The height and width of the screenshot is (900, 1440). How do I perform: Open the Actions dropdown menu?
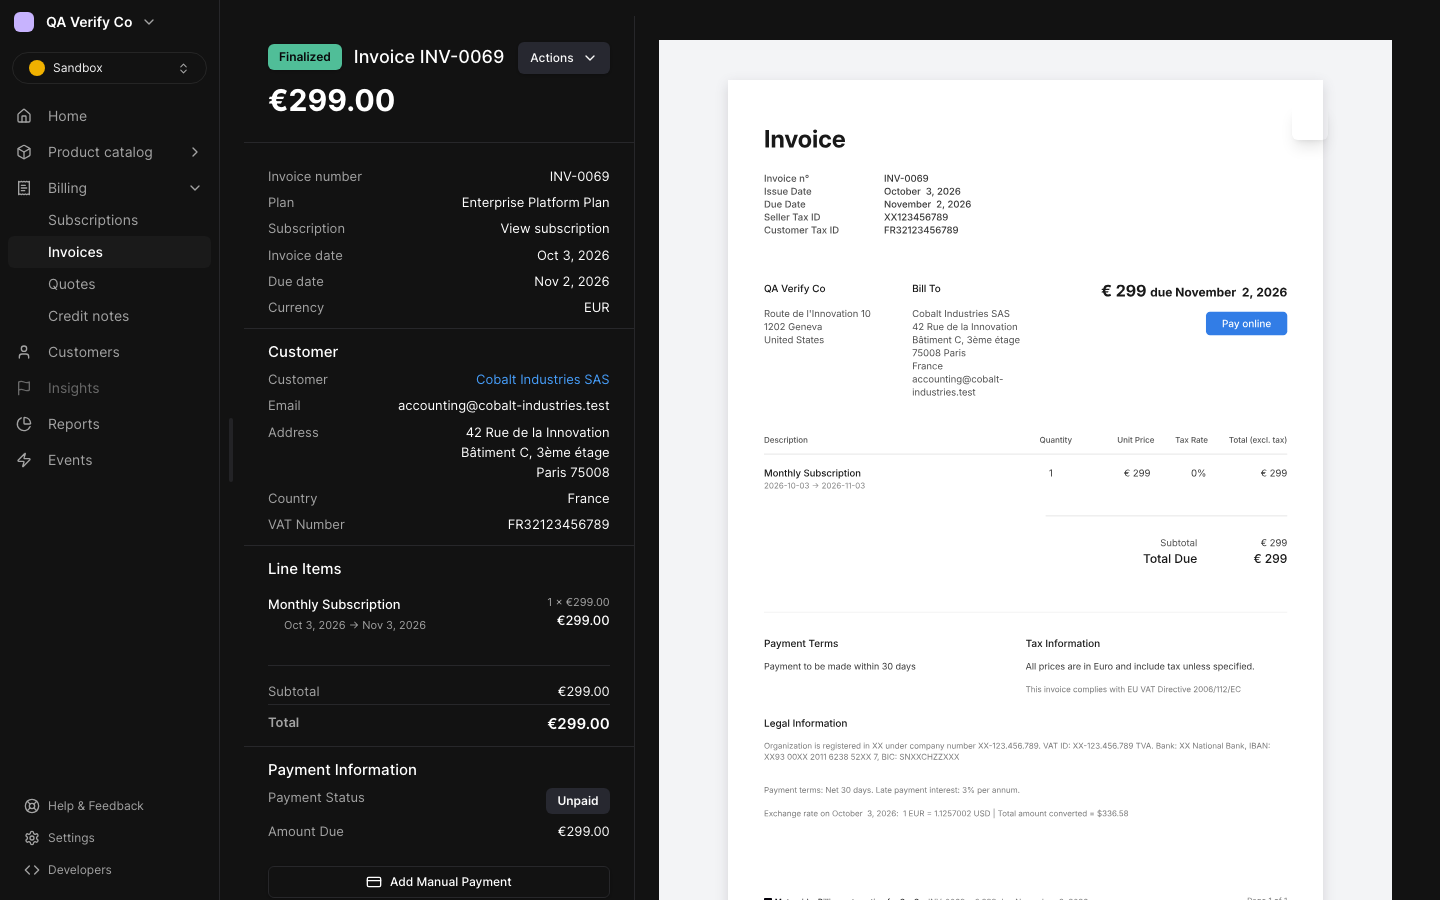564,58
